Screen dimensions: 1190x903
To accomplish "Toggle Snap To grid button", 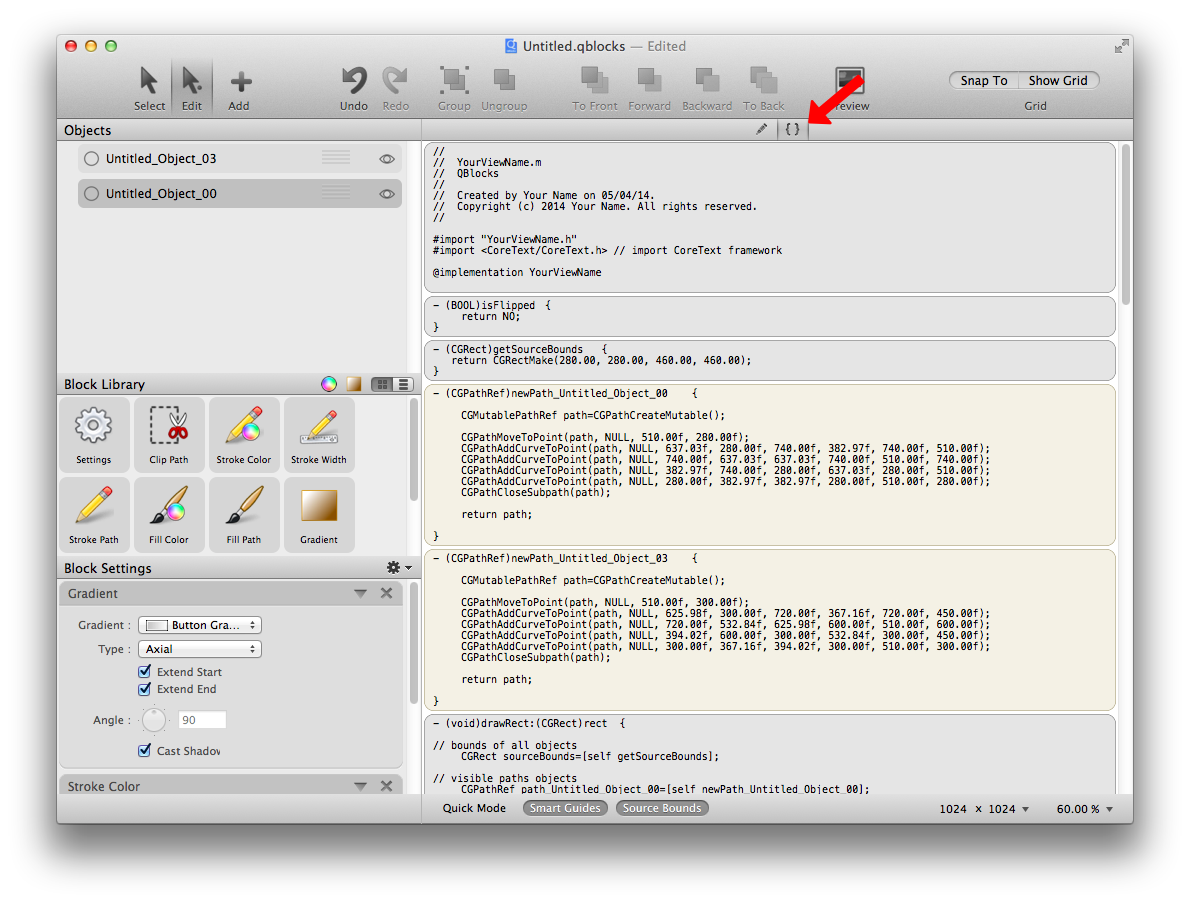I will [x=984, y=80].
